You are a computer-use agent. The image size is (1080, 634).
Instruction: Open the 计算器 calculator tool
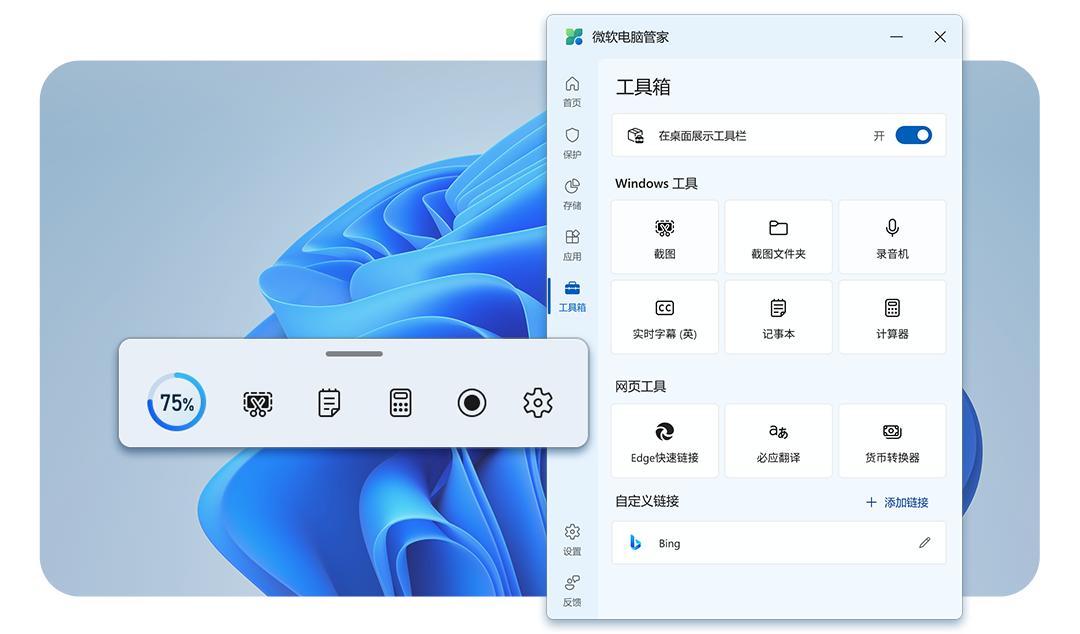point(892,317)
